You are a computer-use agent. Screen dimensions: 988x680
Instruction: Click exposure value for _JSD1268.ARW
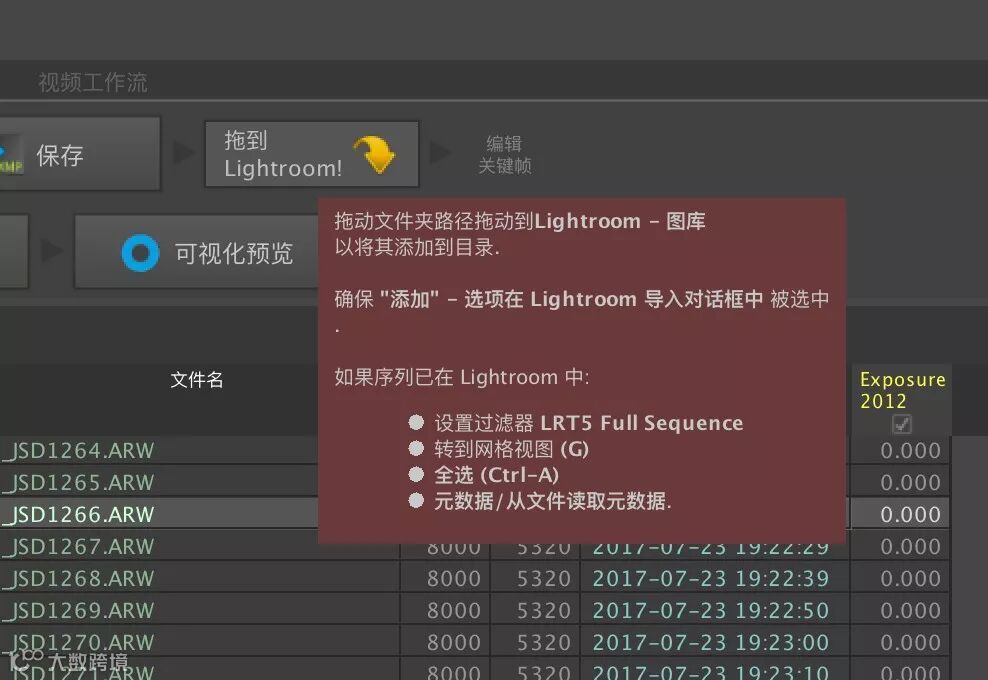tap(910, 579)
